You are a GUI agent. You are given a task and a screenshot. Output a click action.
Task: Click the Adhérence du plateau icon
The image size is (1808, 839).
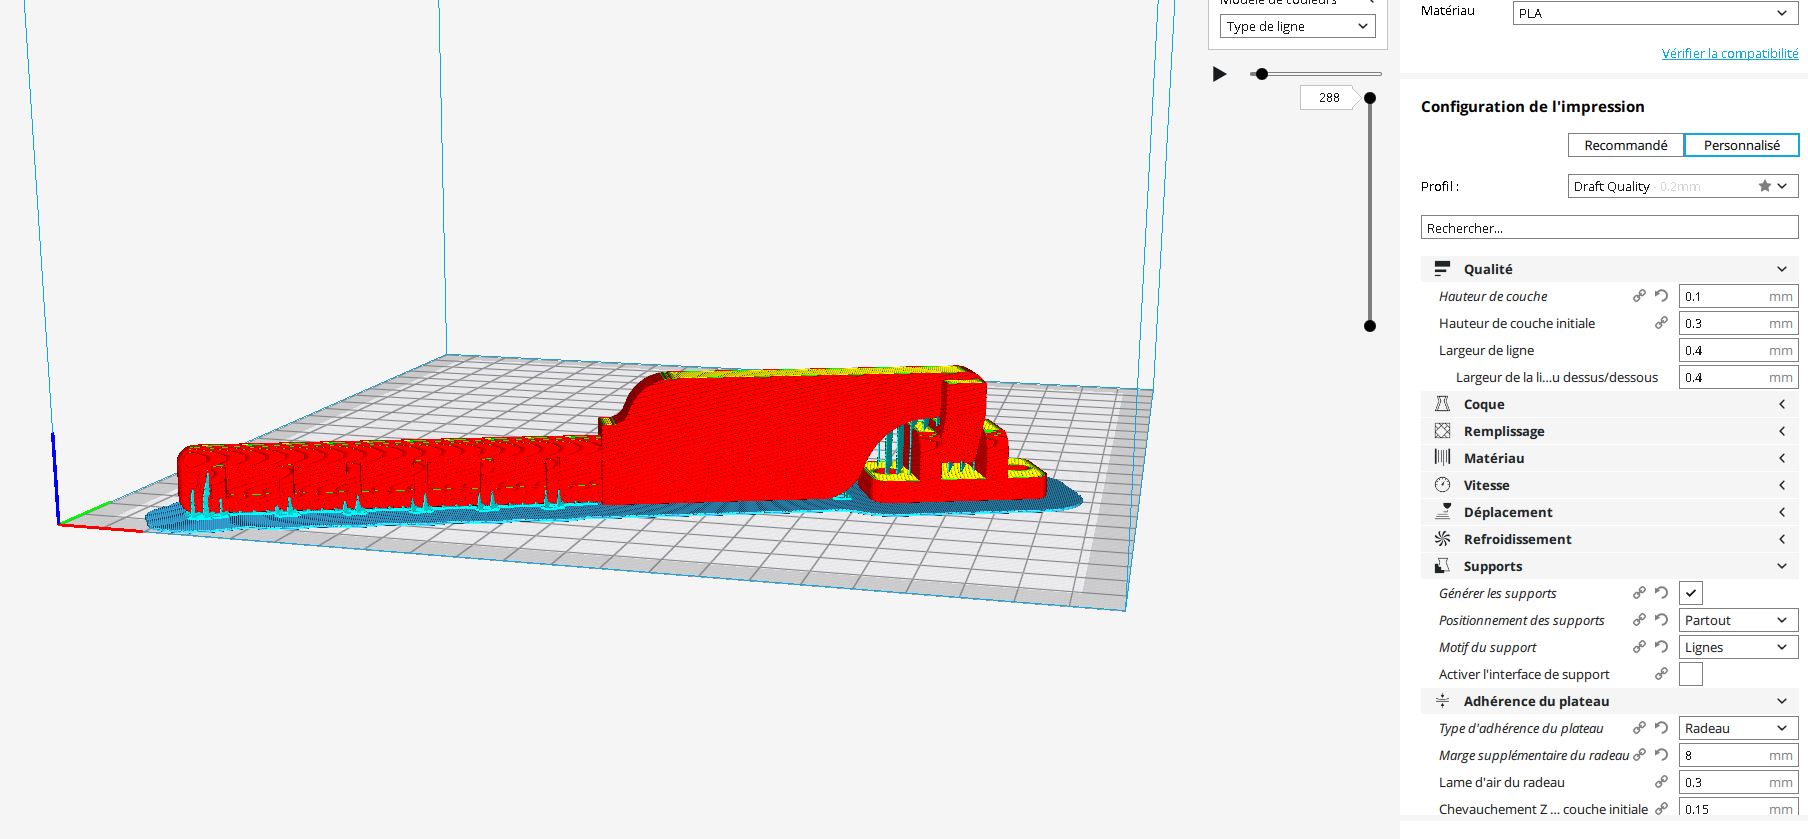click(1442, 701)
